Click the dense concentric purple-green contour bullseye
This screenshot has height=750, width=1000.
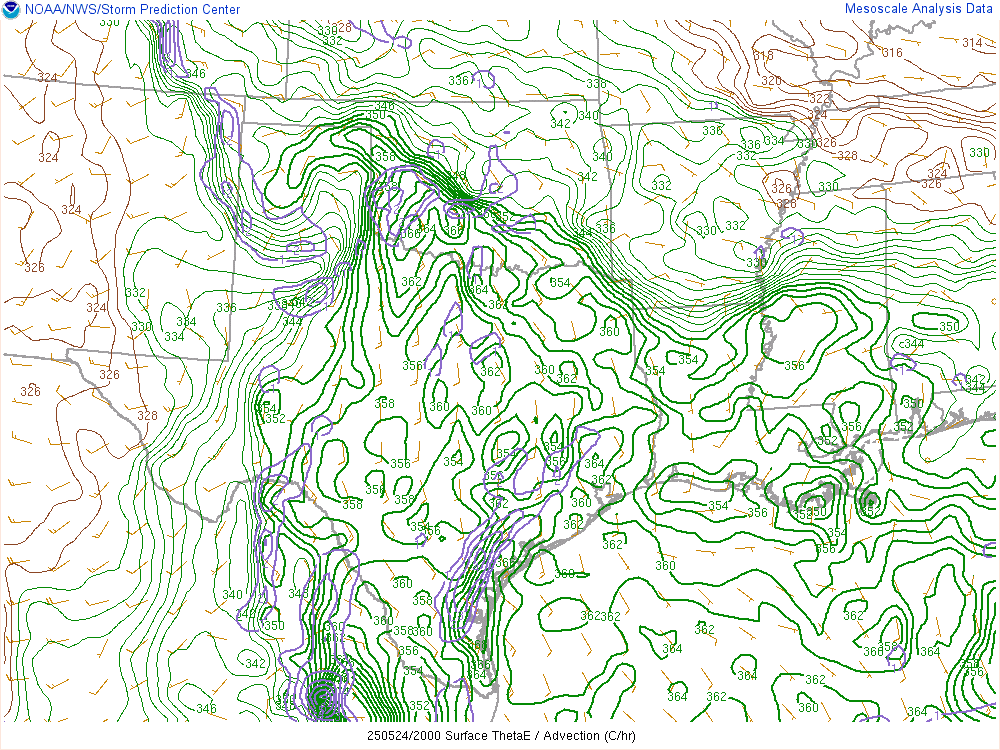click(322, 695)
